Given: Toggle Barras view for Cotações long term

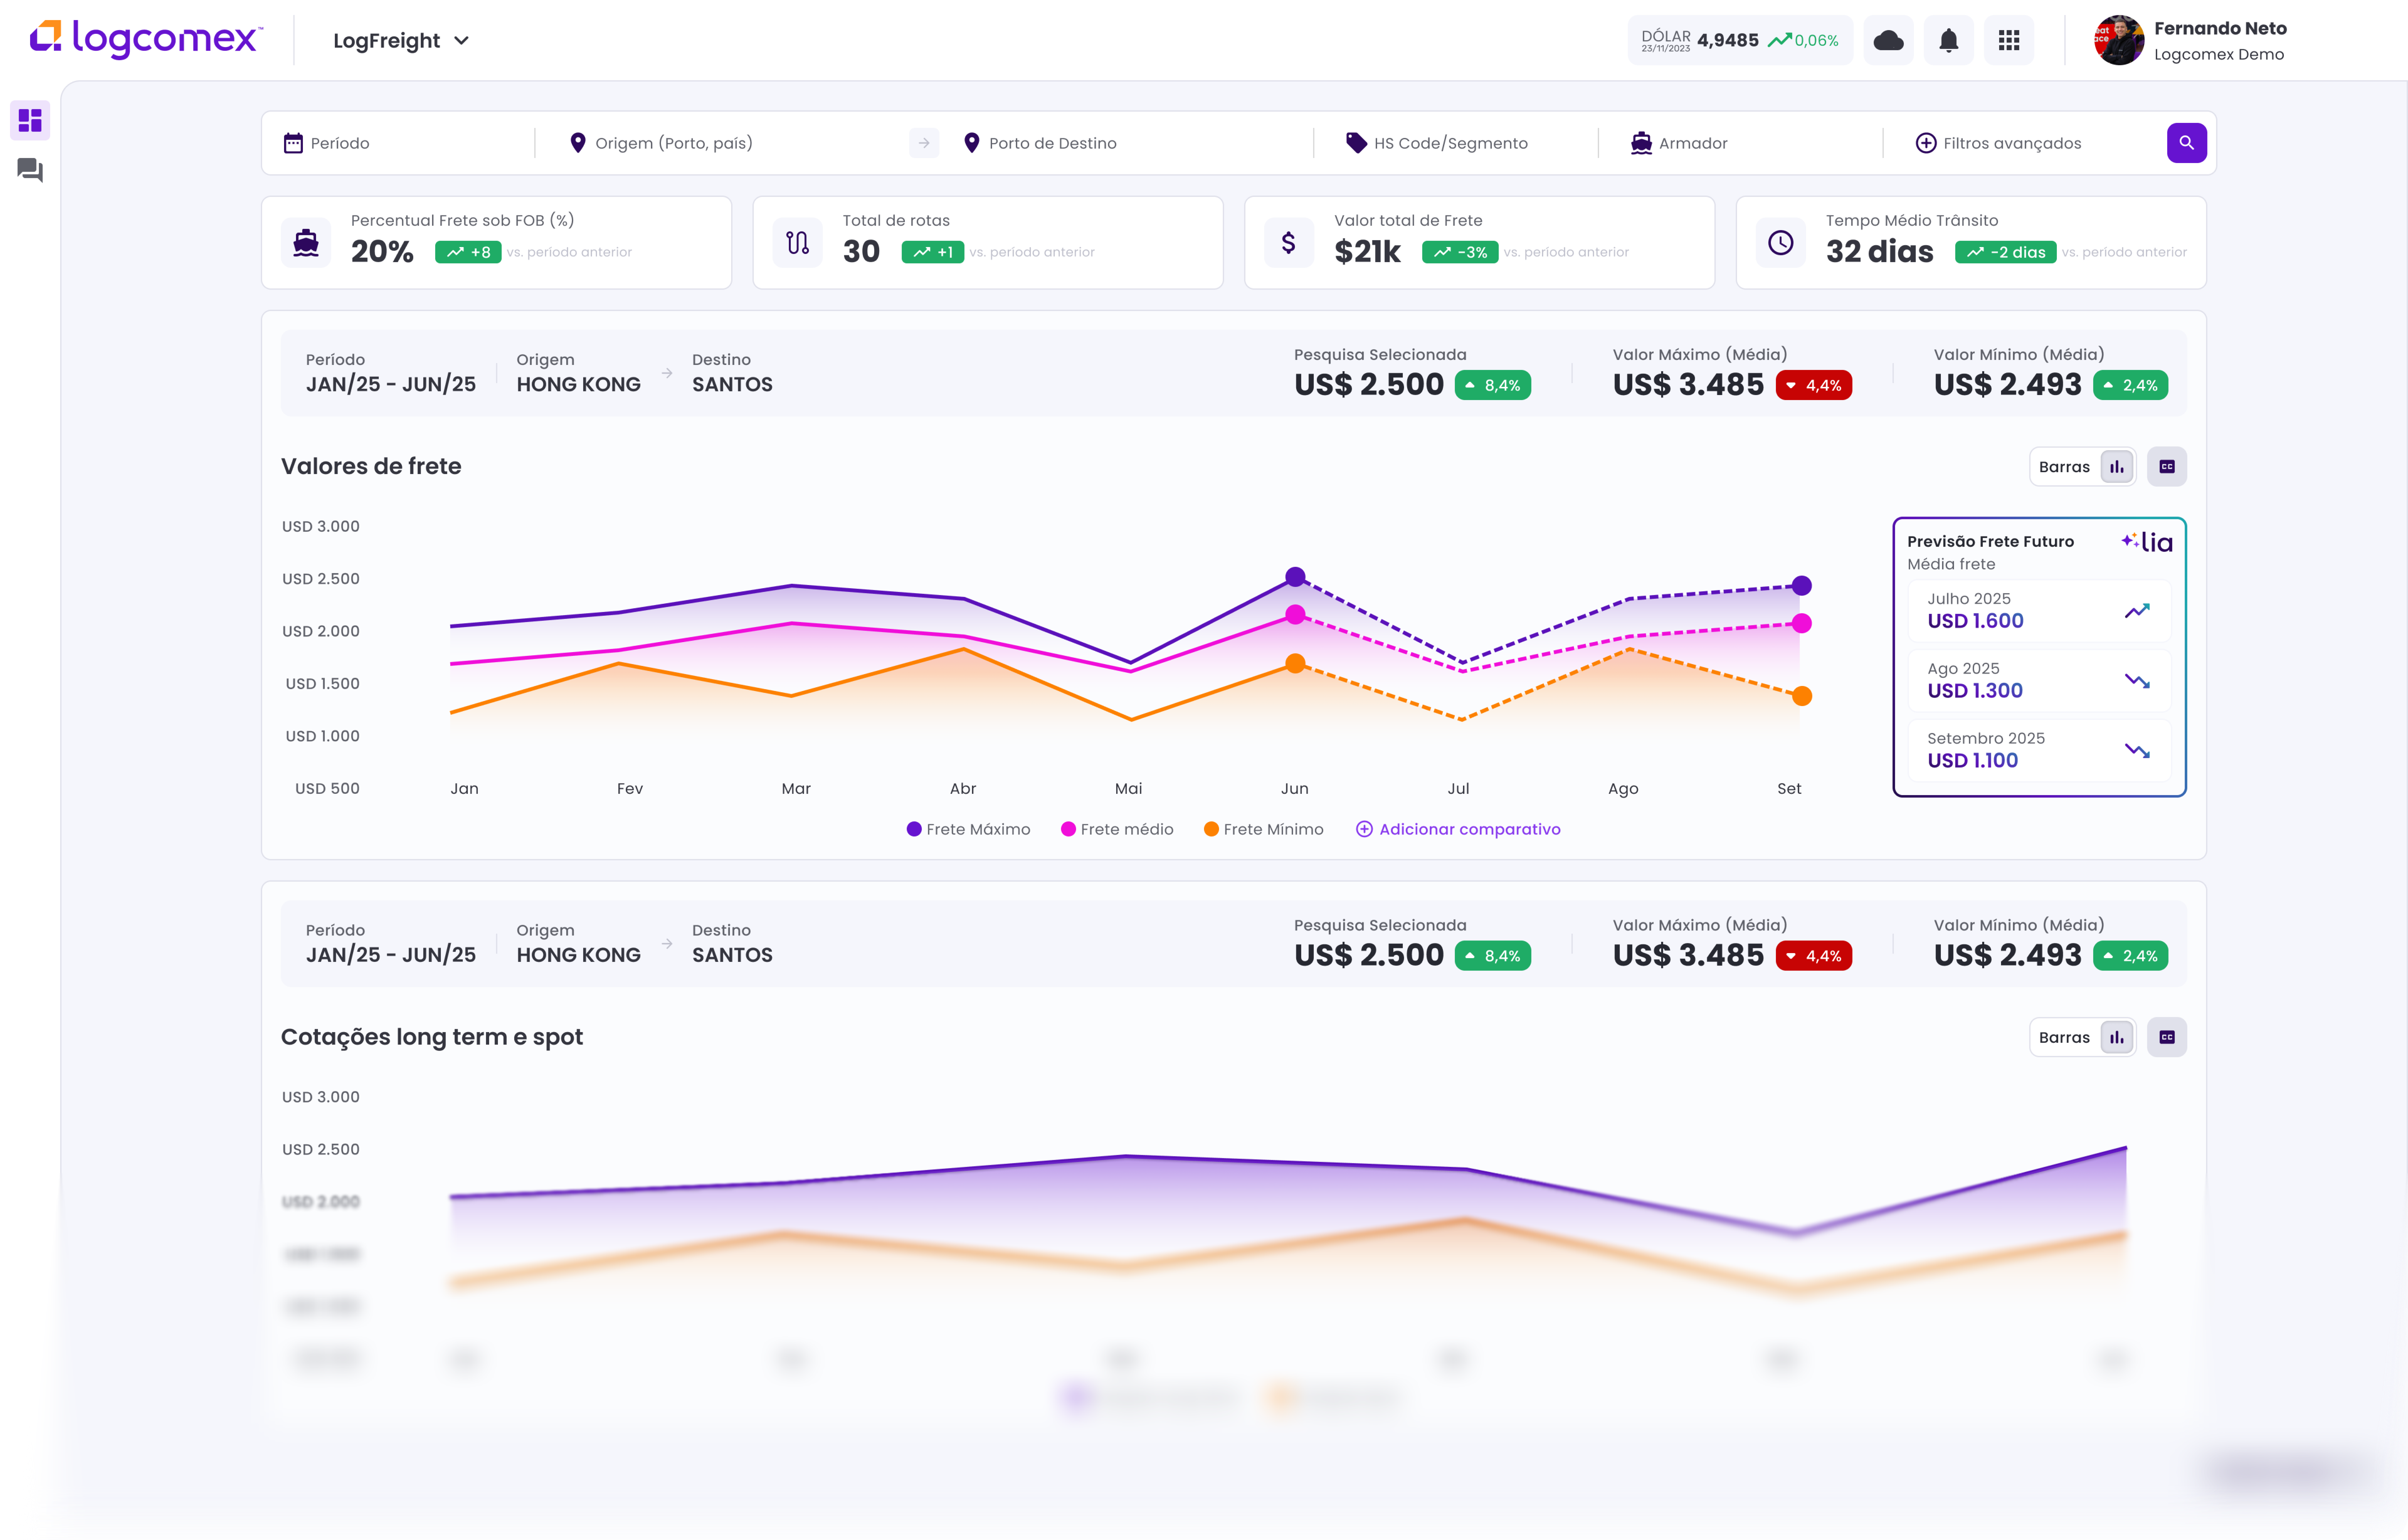Looking at the screenshot, I should point(2116,1037).
